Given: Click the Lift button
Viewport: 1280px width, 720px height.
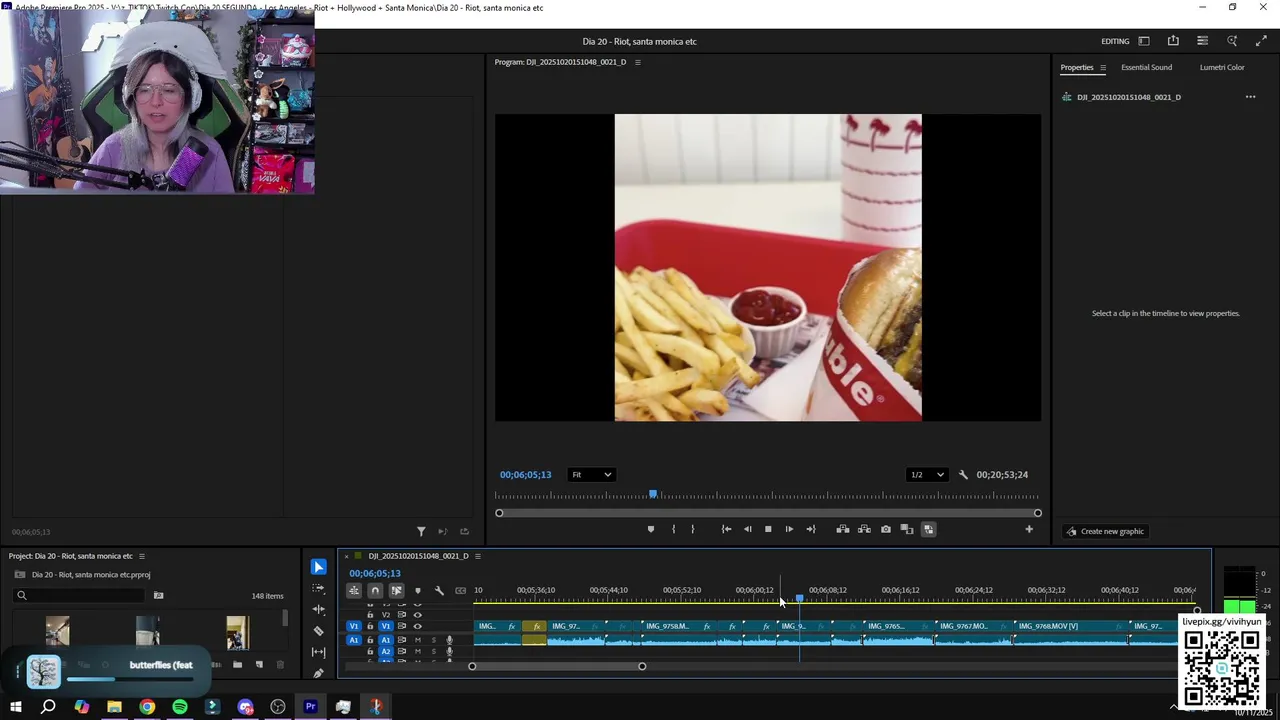Looking at the screenshot, I should tap(843, 529).
